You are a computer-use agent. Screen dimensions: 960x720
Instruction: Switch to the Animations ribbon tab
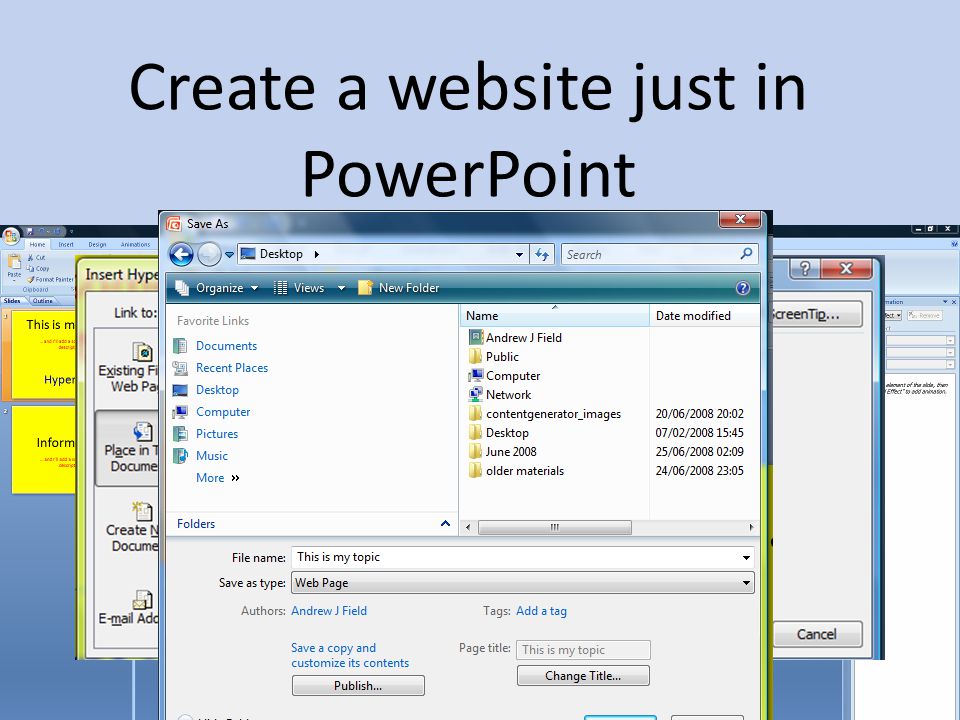pyautogui.click(x=135, y=244)
